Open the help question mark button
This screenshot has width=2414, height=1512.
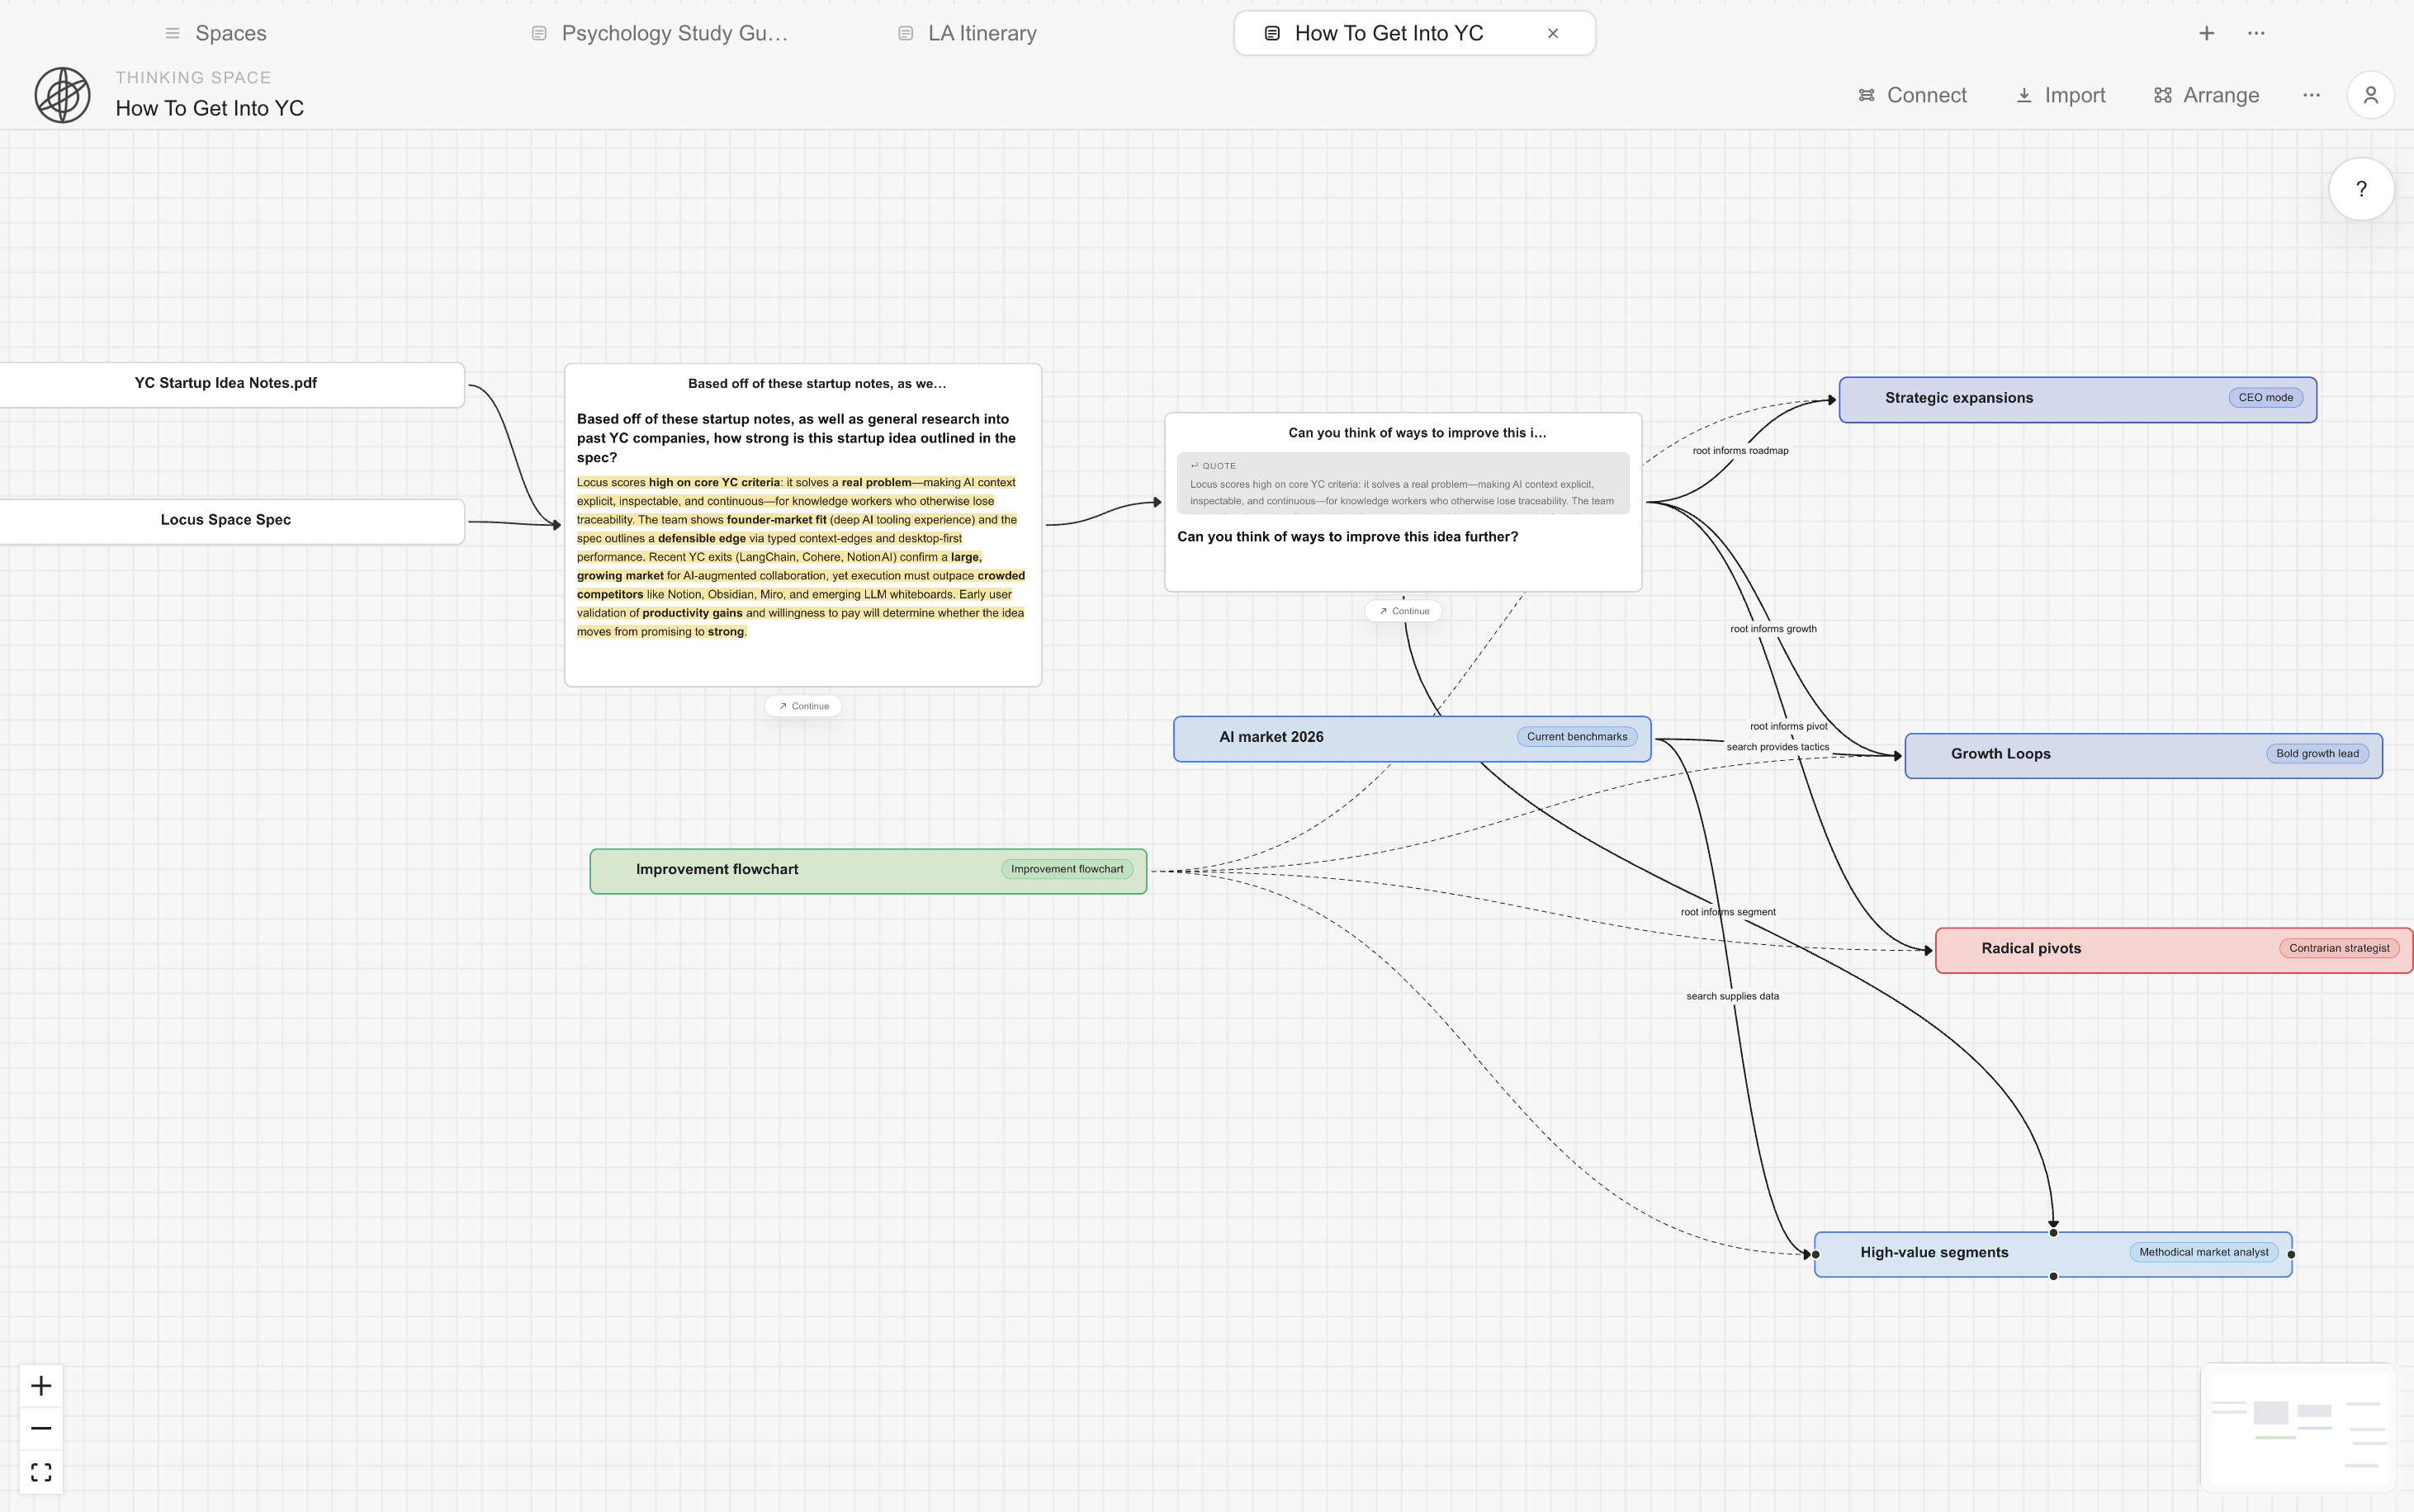coord(2360,189)
